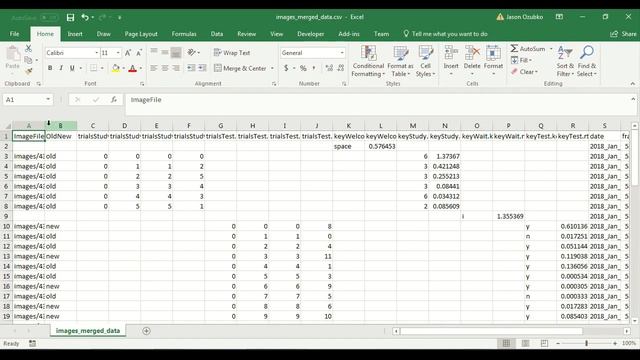This screenshot has height=360, width=640.
Task: Toggle Underline formatting
Action: click(x=72, y=68)
